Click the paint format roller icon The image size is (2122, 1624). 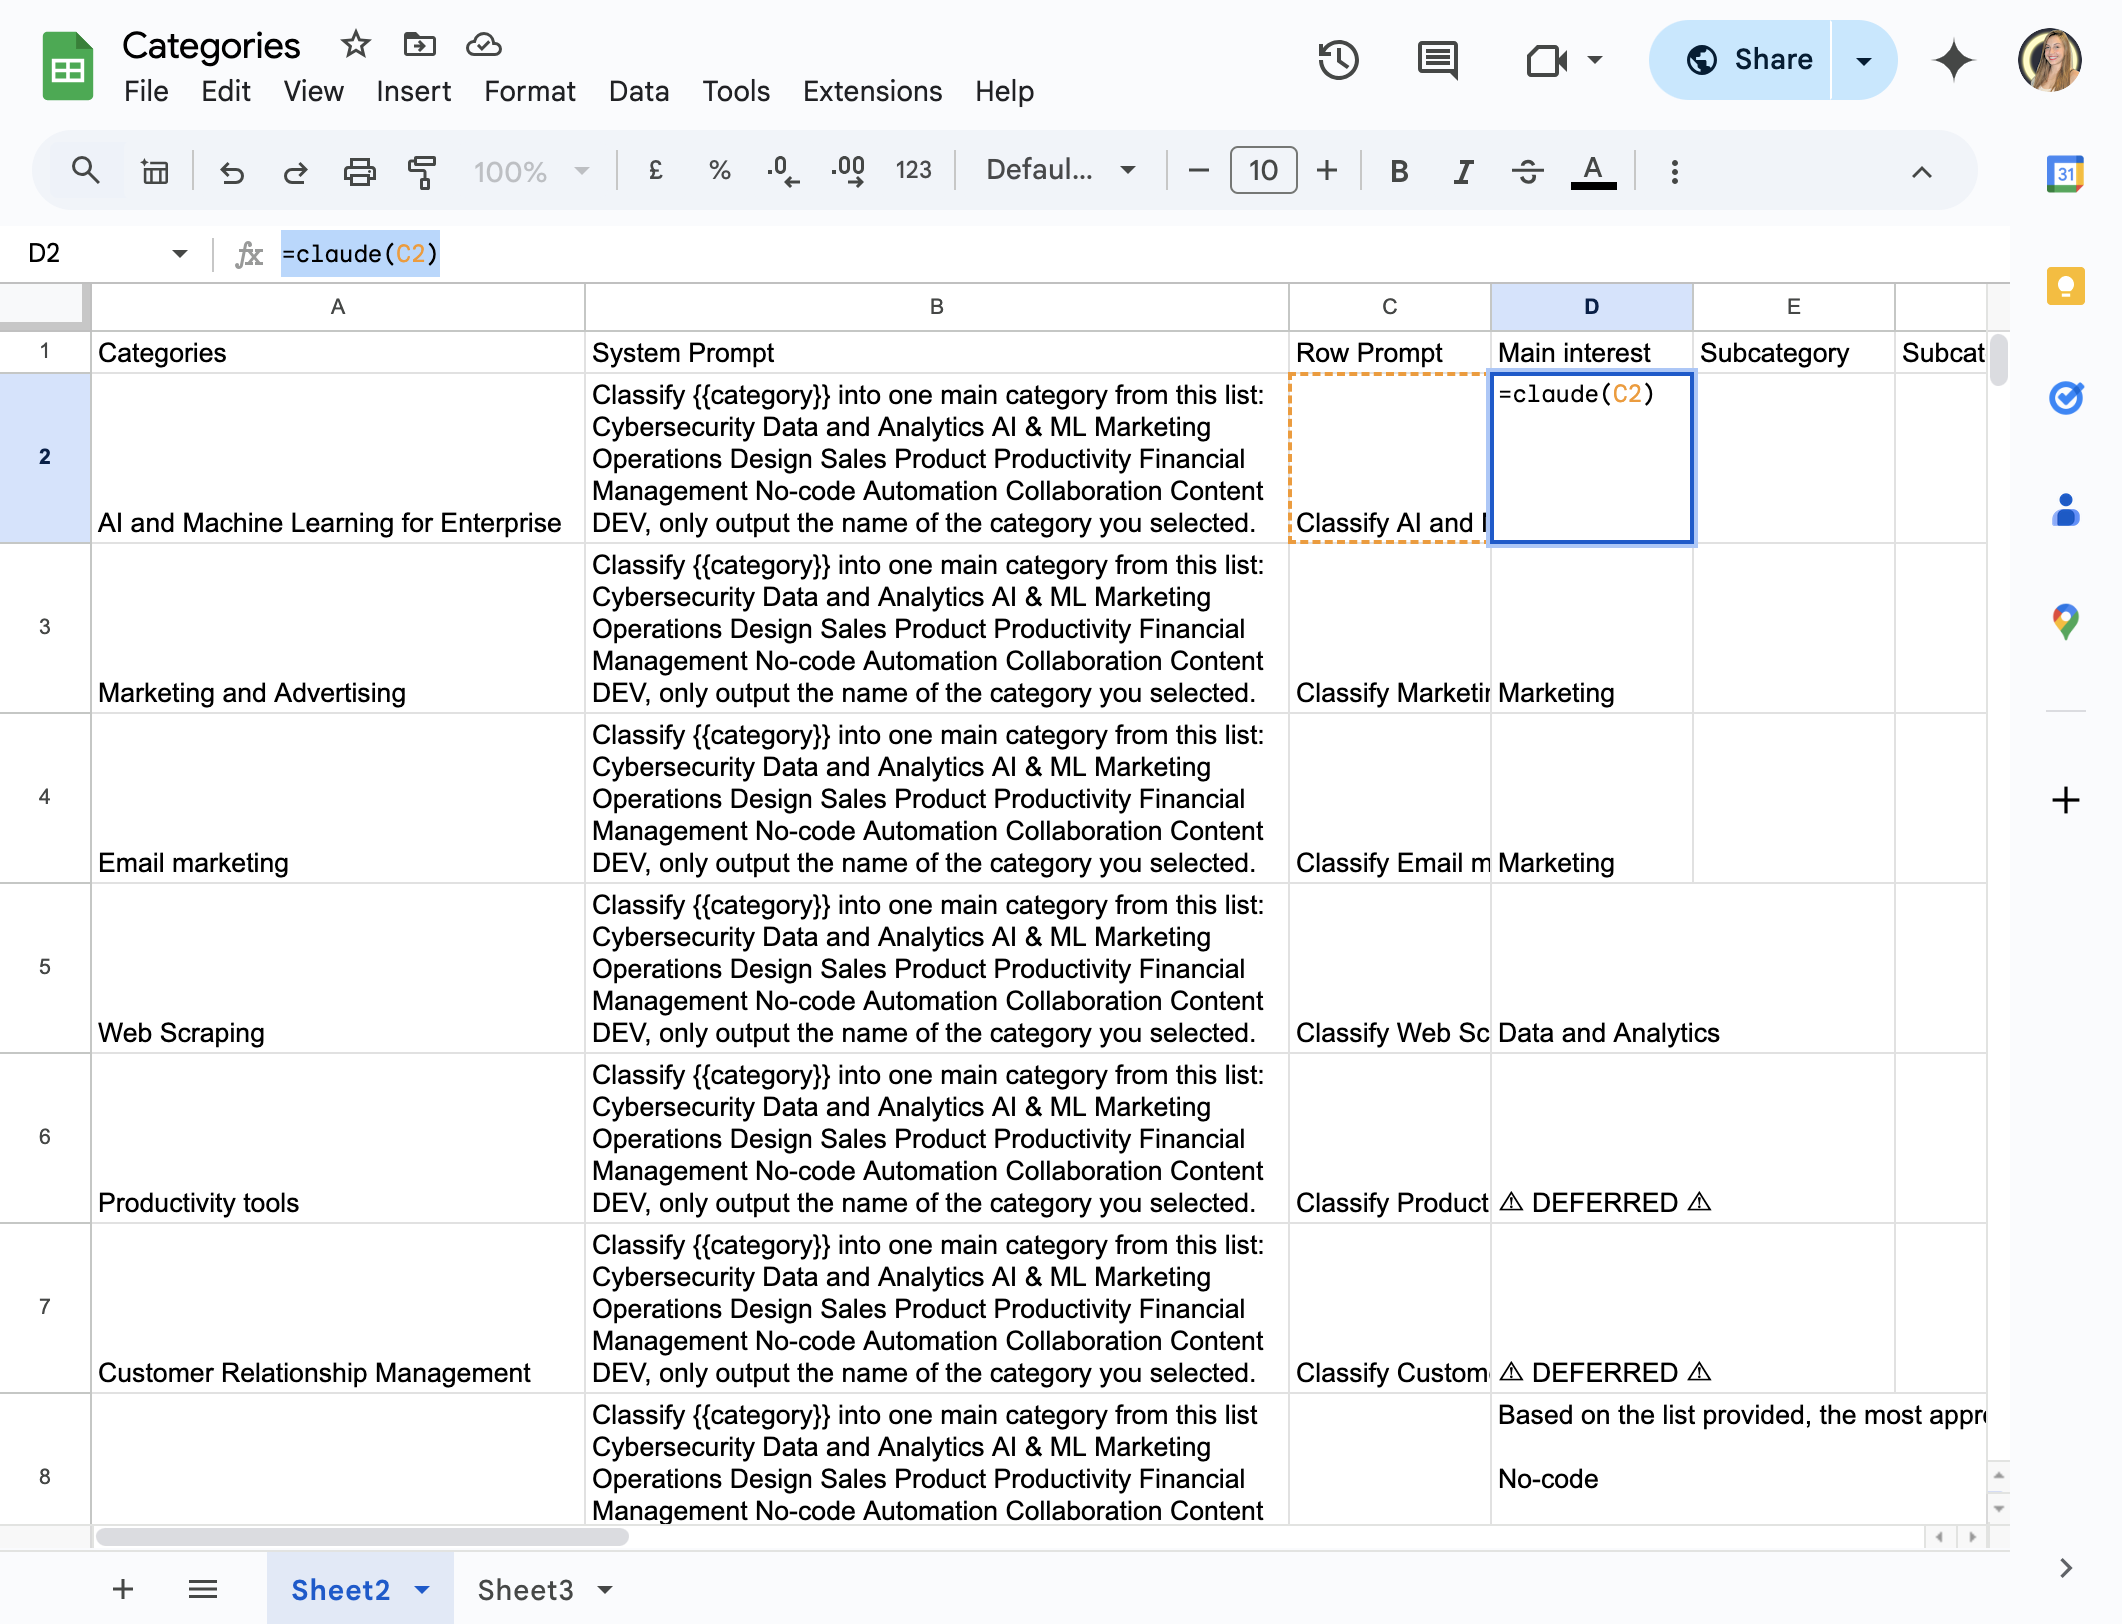click(422, 172)
